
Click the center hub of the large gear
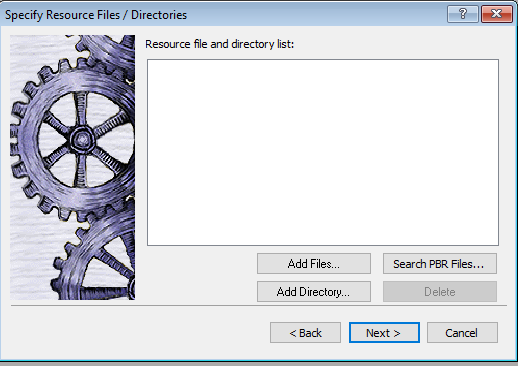click(x=82, y=139)
